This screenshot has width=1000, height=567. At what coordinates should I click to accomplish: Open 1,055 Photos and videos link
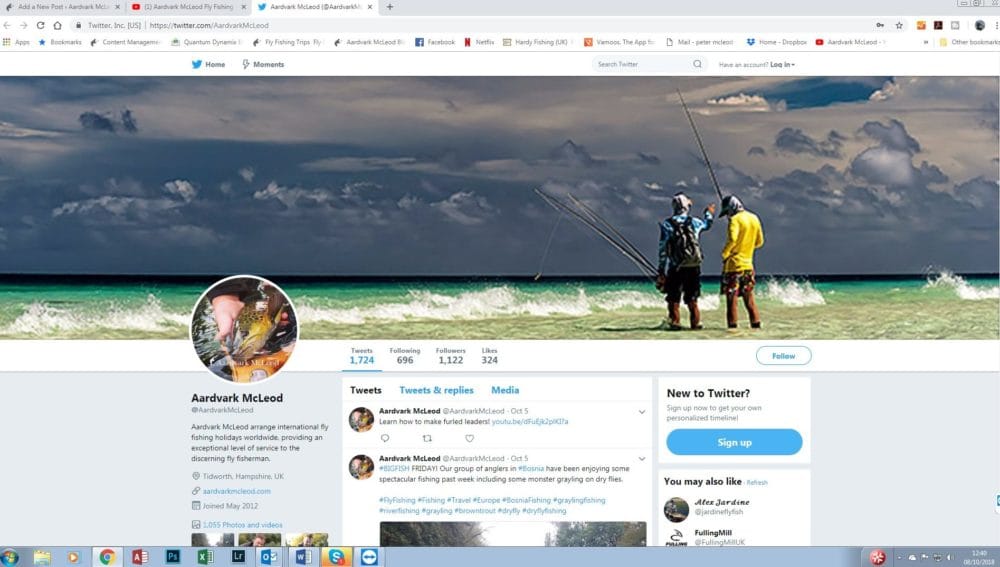point(242,525)
